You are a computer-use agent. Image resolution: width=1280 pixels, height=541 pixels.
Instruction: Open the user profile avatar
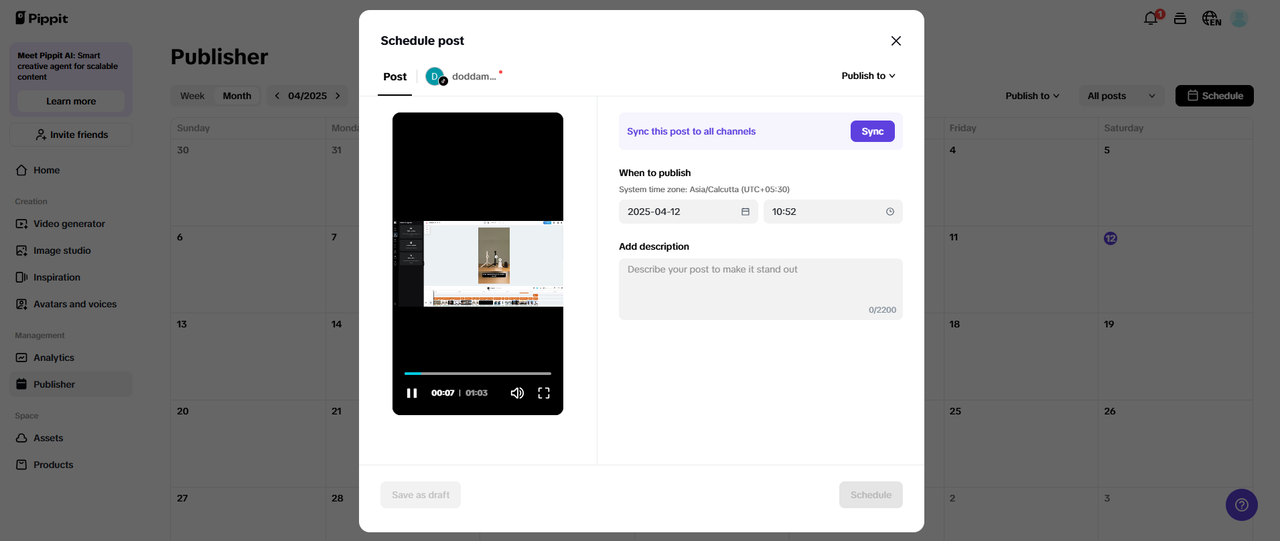(1240, 18)
